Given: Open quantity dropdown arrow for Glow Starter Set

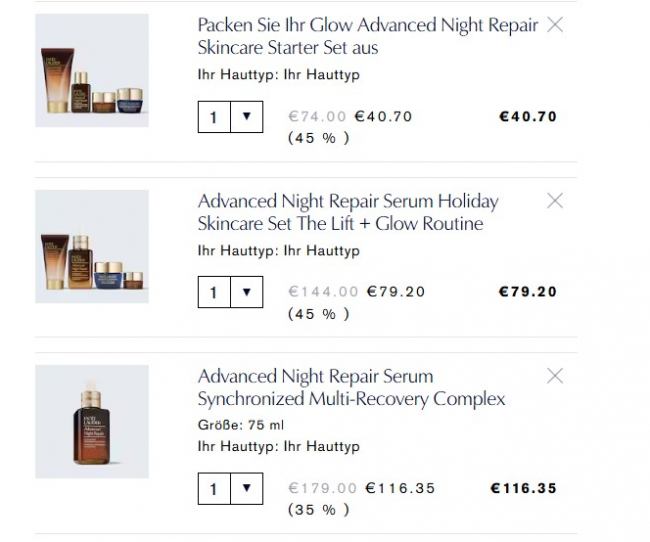Looking at the screenshot, I should point(246,117).
